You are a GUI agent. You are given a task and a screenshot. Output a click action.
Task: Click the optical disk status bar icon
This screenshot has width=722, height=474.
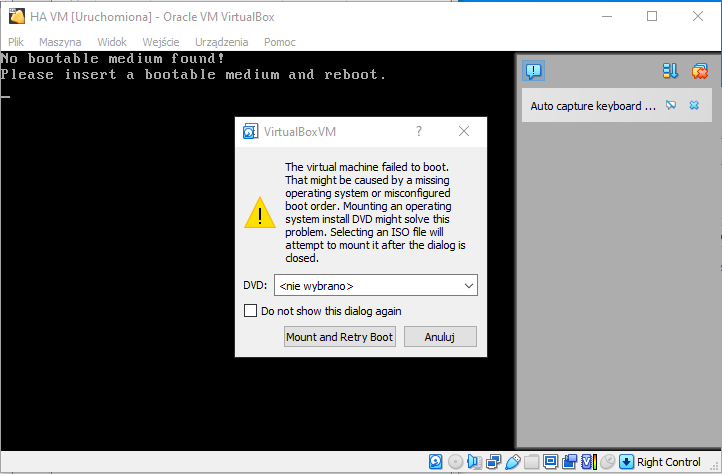pos(455,461)
